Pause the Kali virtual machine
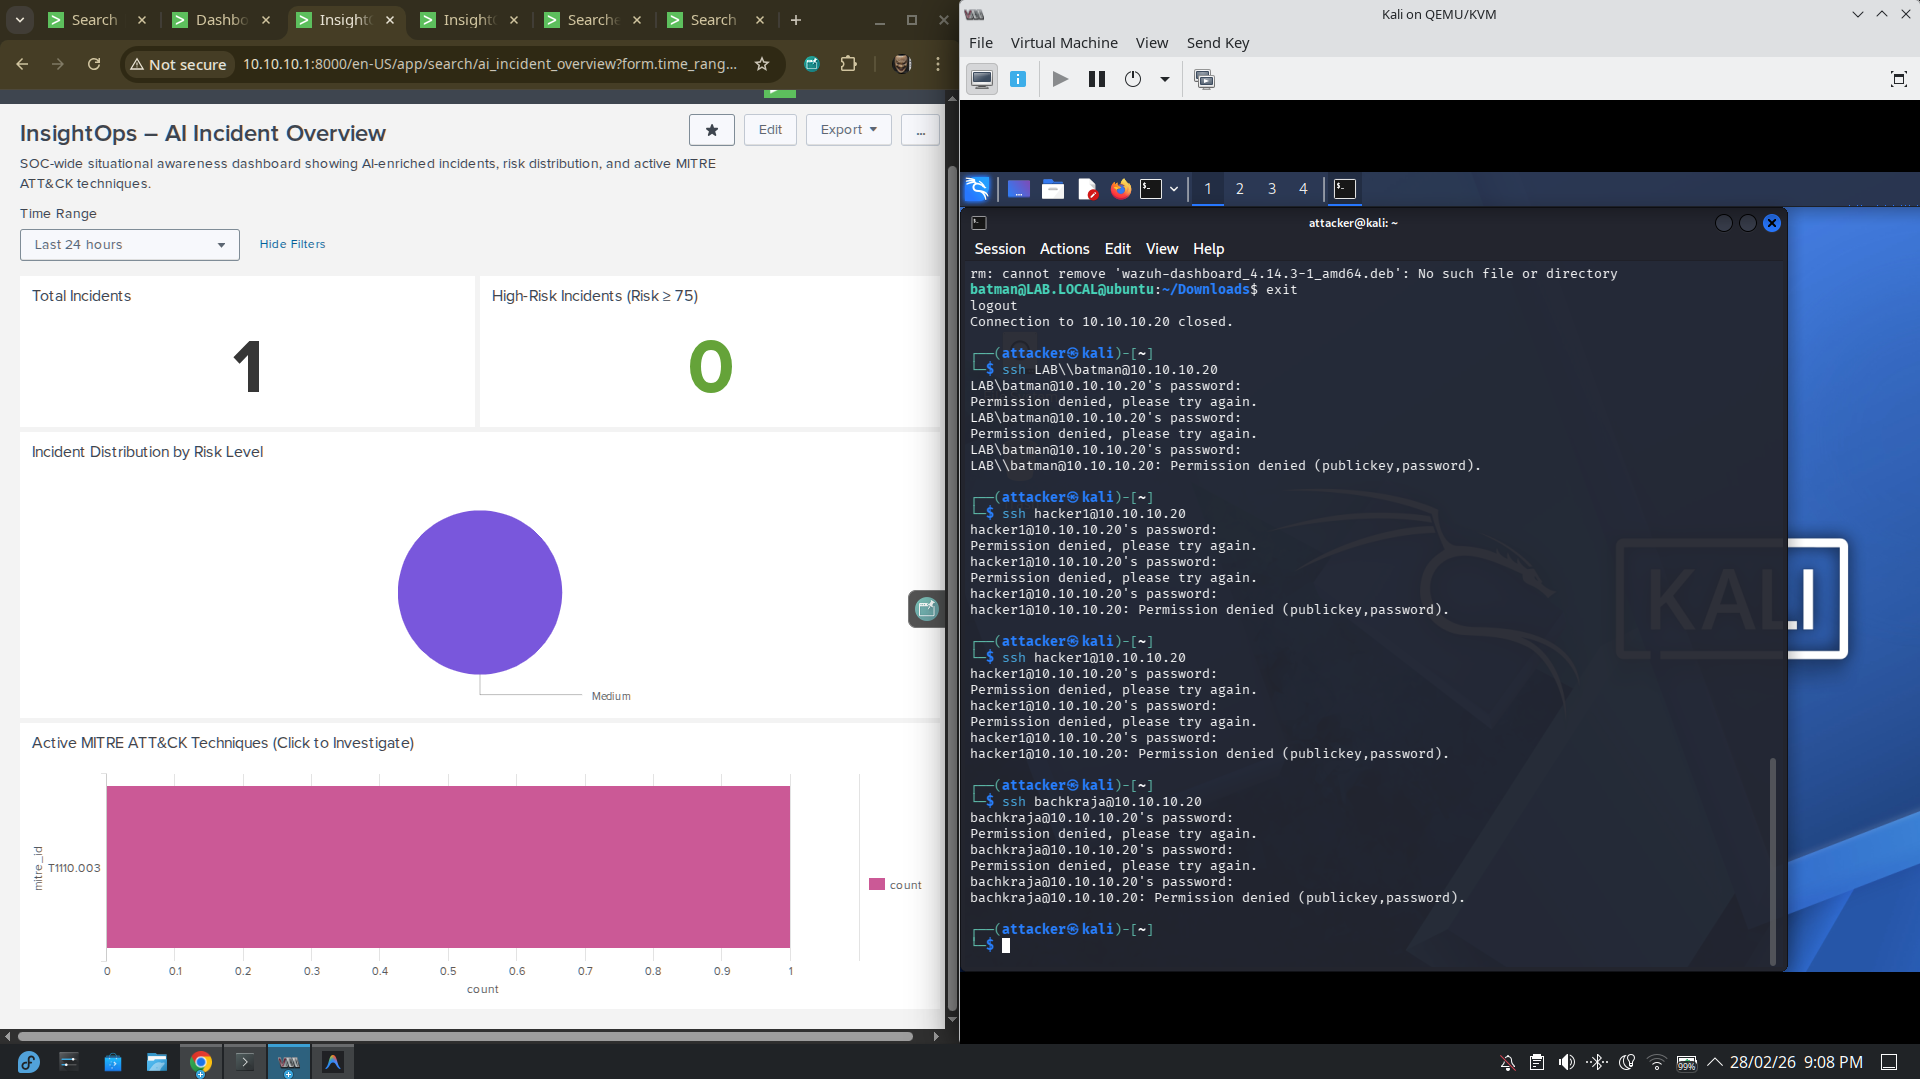1920x1079 pixels. [1097, 79]
